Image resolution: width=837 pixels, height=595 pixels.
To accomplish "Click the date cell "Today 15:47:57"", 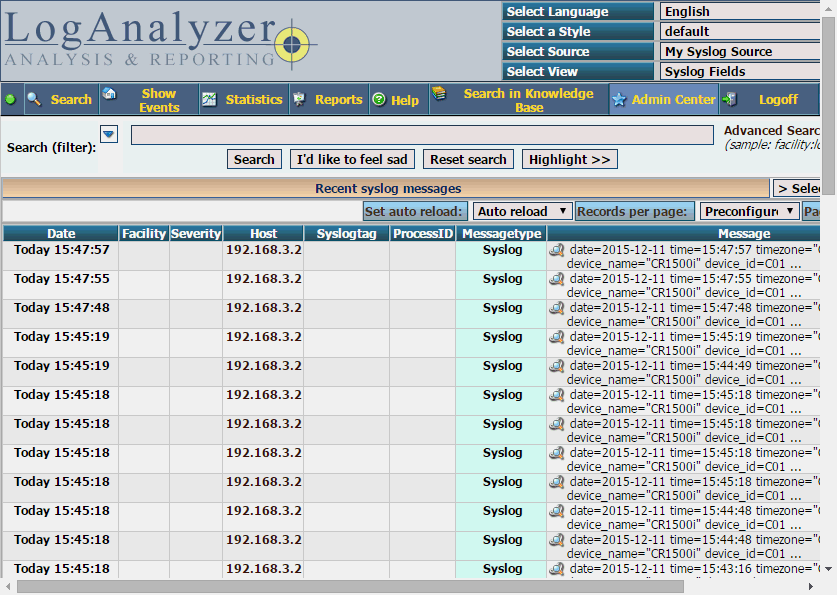I will click(61, 250).
